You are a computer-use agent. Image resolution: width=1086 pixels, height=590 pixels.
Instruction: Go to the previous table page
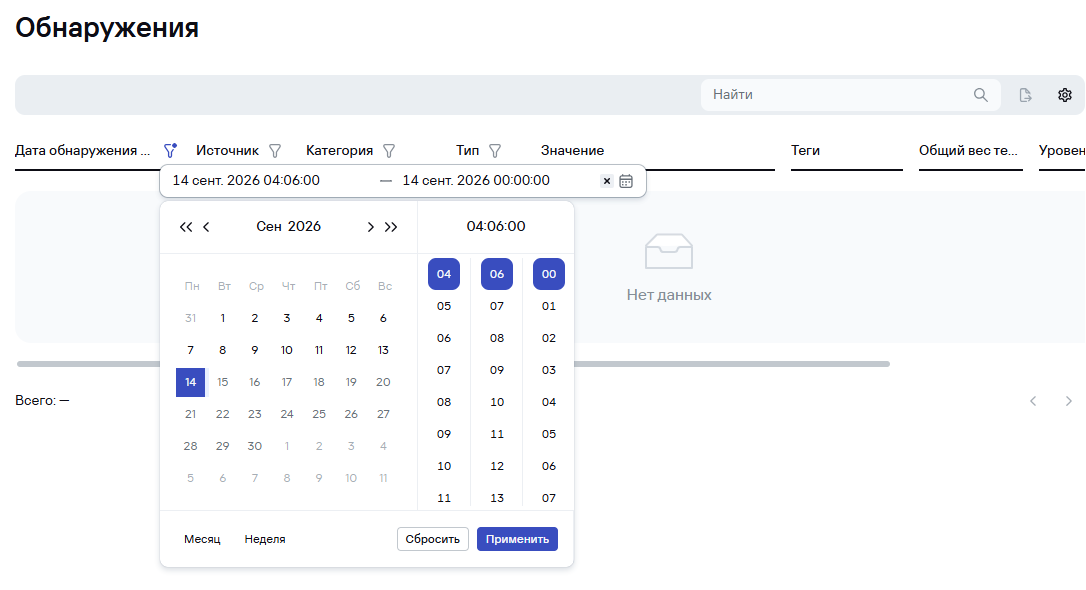click(x=1033, y=401)
